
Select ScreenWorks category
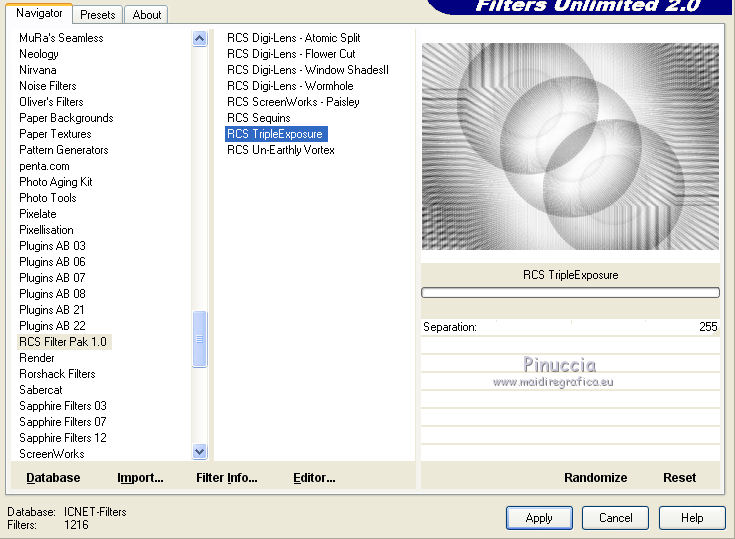(x=52, y=454)
